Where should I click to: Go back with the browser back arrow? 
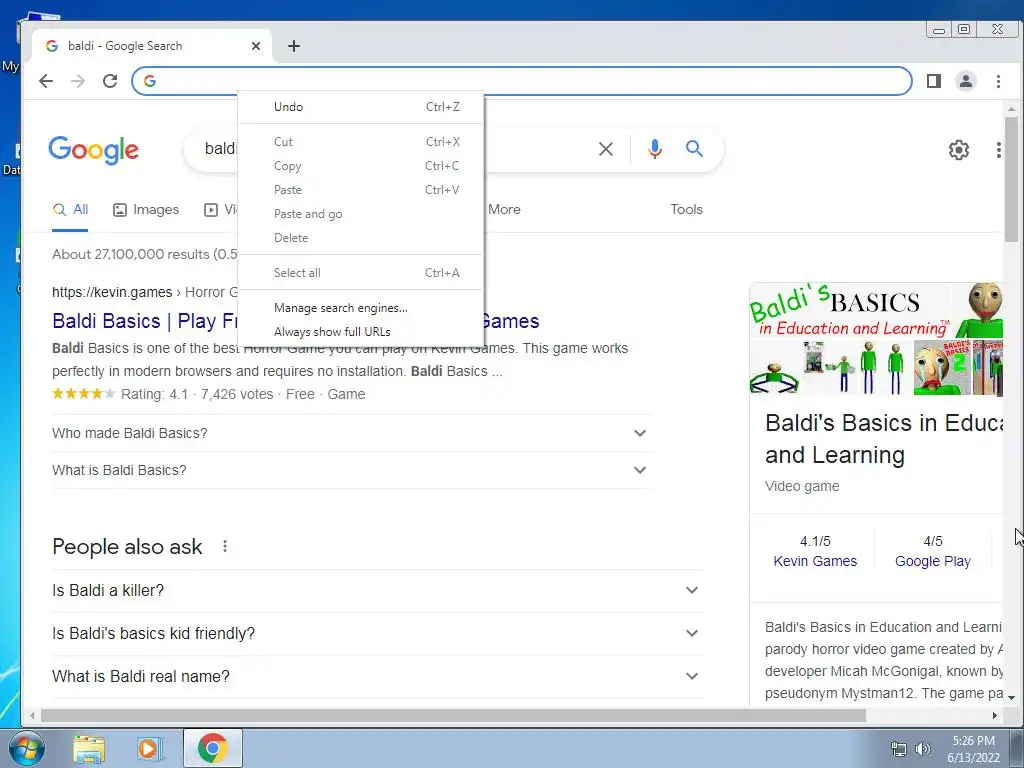click(46, 81)
